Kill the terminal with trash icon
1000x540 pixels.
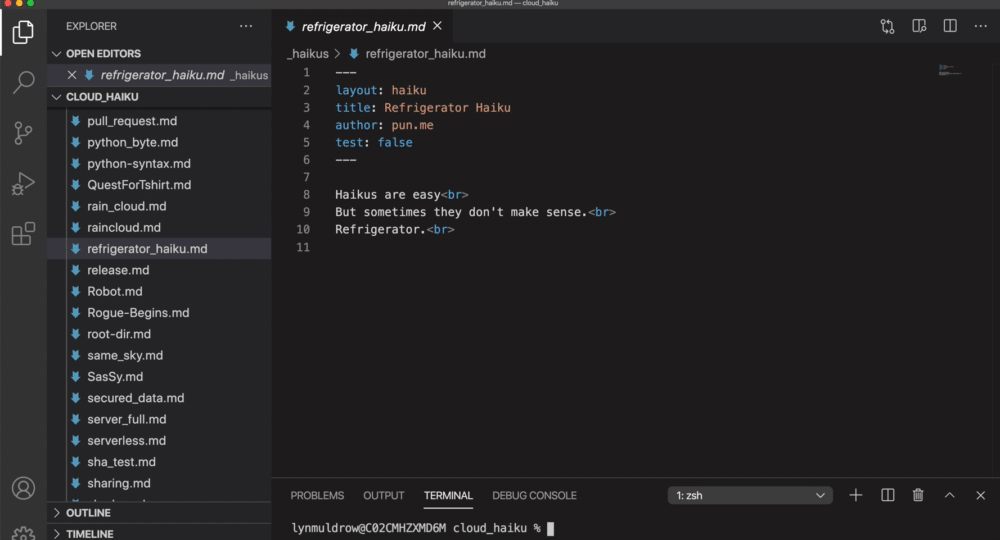(918, 495)
